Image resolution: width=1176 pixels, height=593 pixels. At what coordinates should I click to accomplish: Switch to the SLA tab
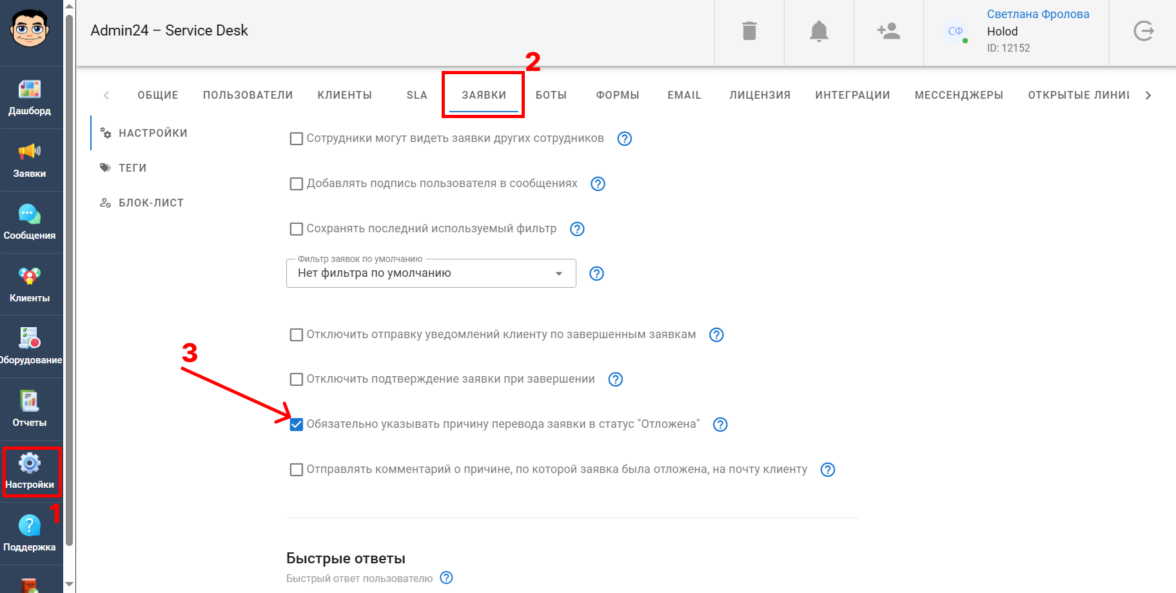pos(416,95)
